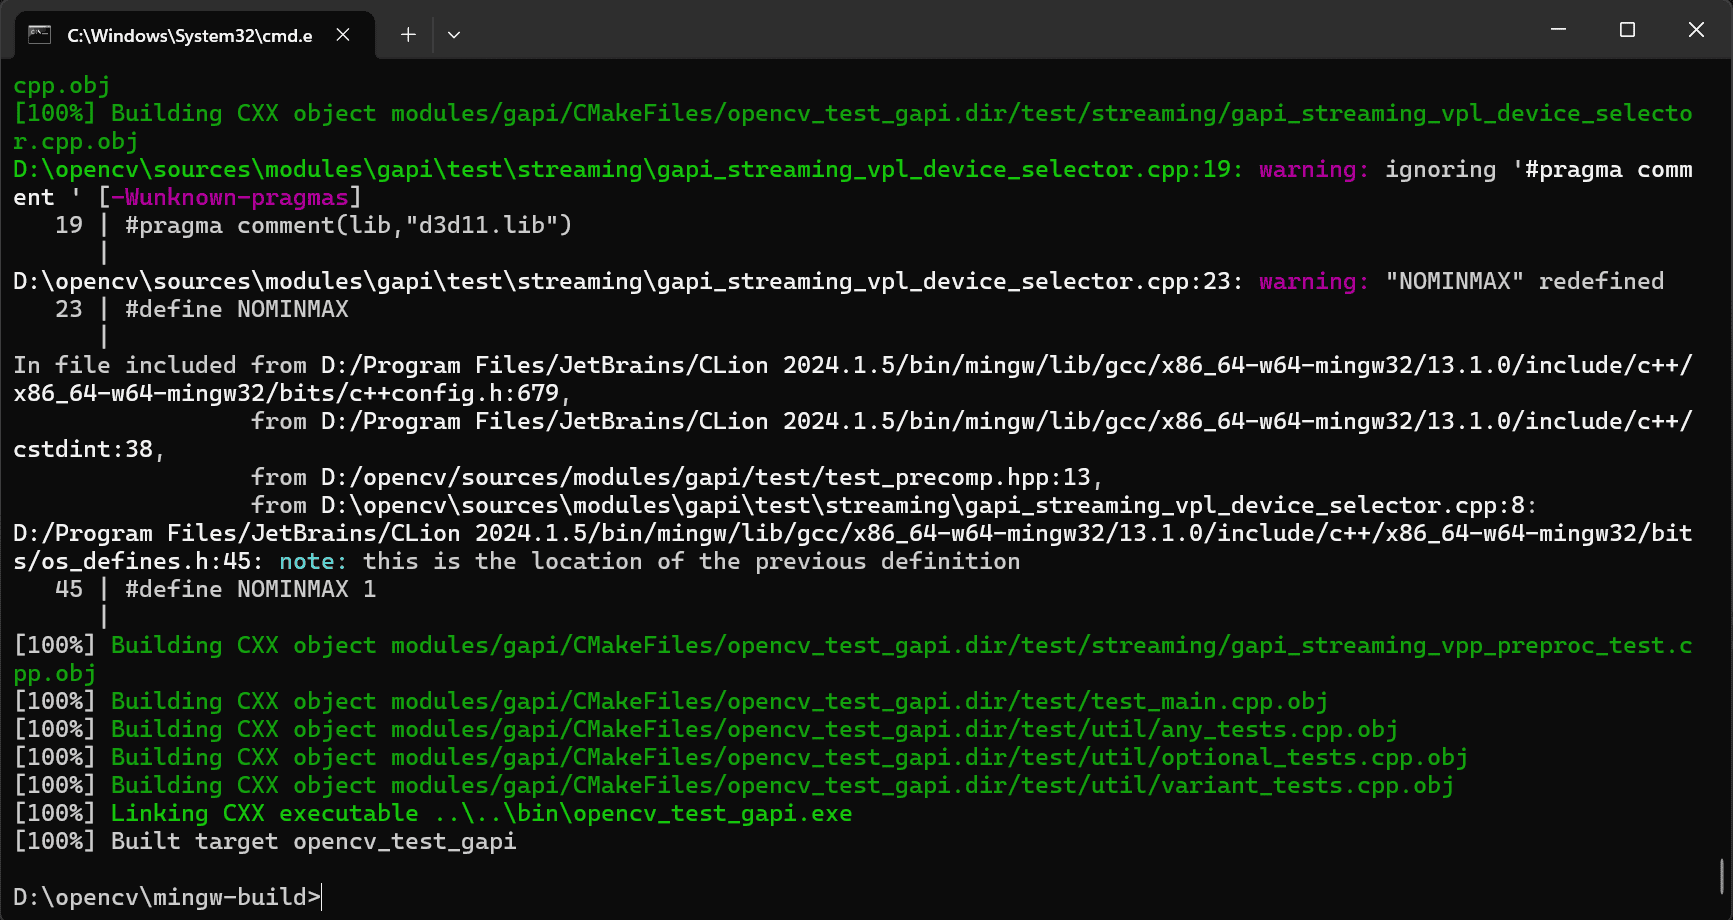Click the line-23 "#define NOMINMAX" source line

(237, 309)
